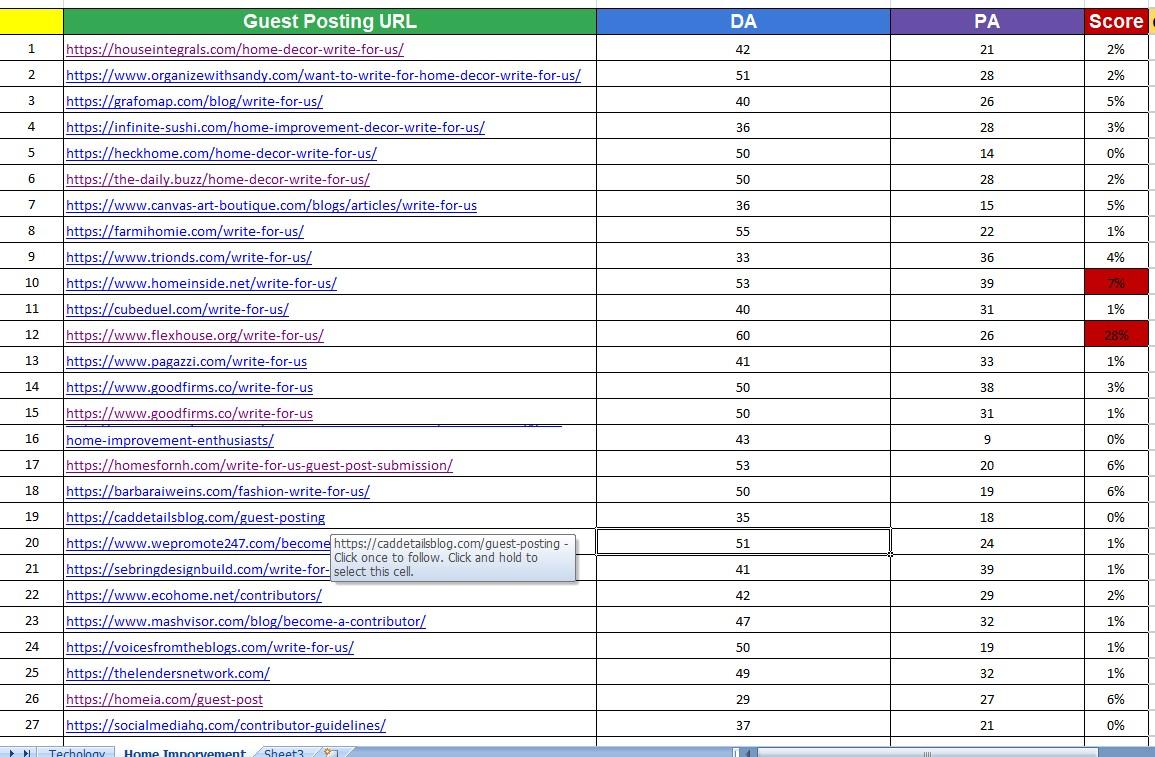Open the caddetailsblog.com guest-posting link
The height and width of the screenshot is (757, 1155).
tap(195, 517)
